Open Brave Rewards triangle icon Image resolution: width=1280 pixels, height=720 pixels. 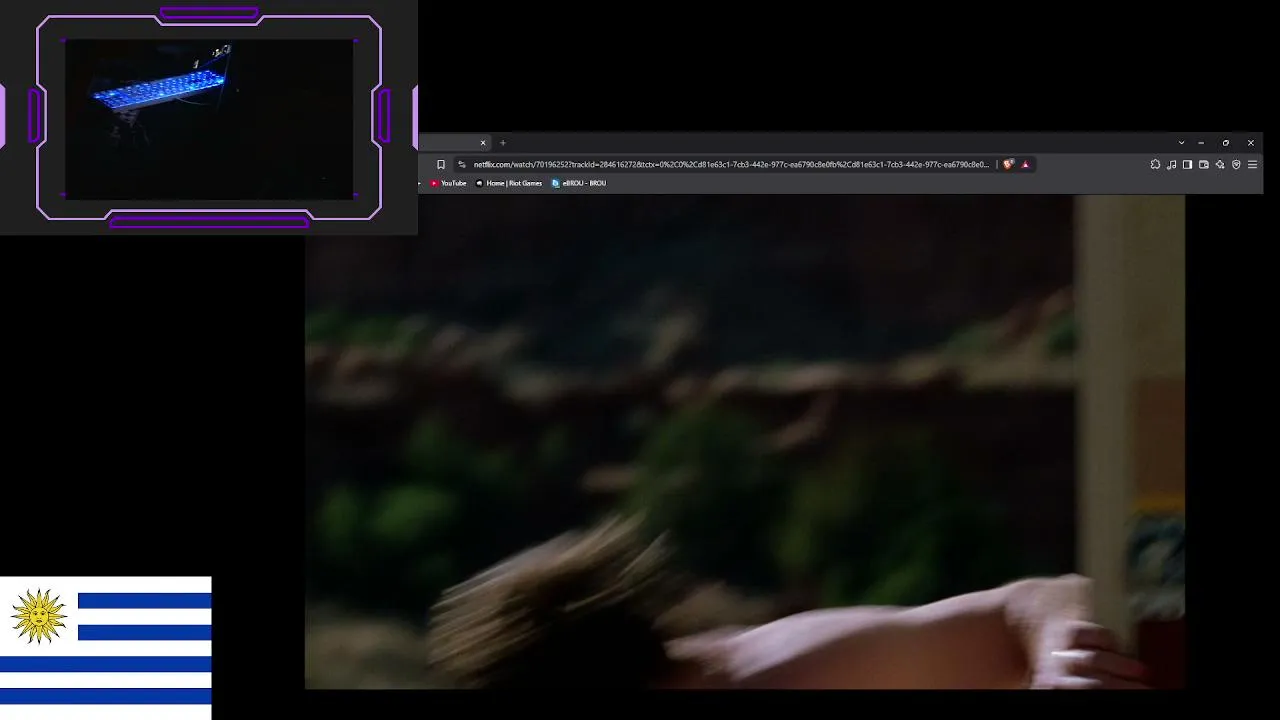point(1025,165)
